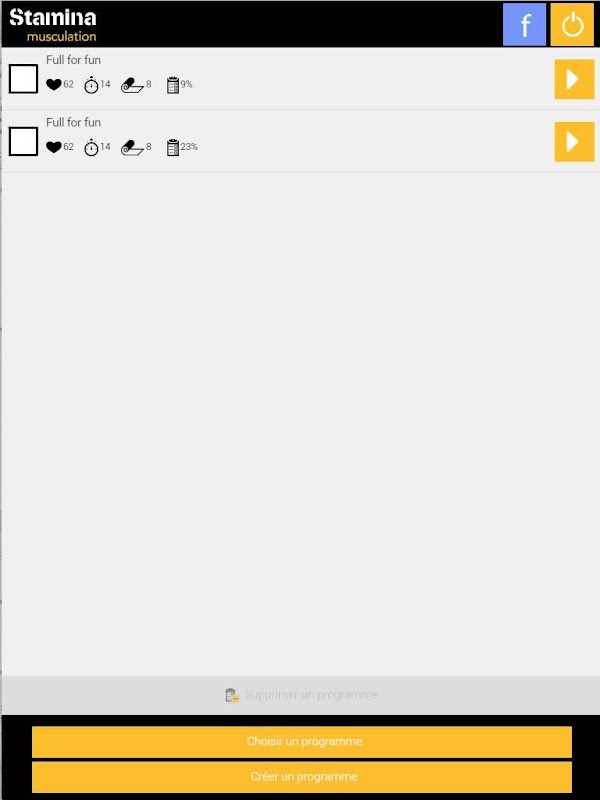600x800 pixels.
Task: Click the clipboard icon showing 9%
Action: 173,85
